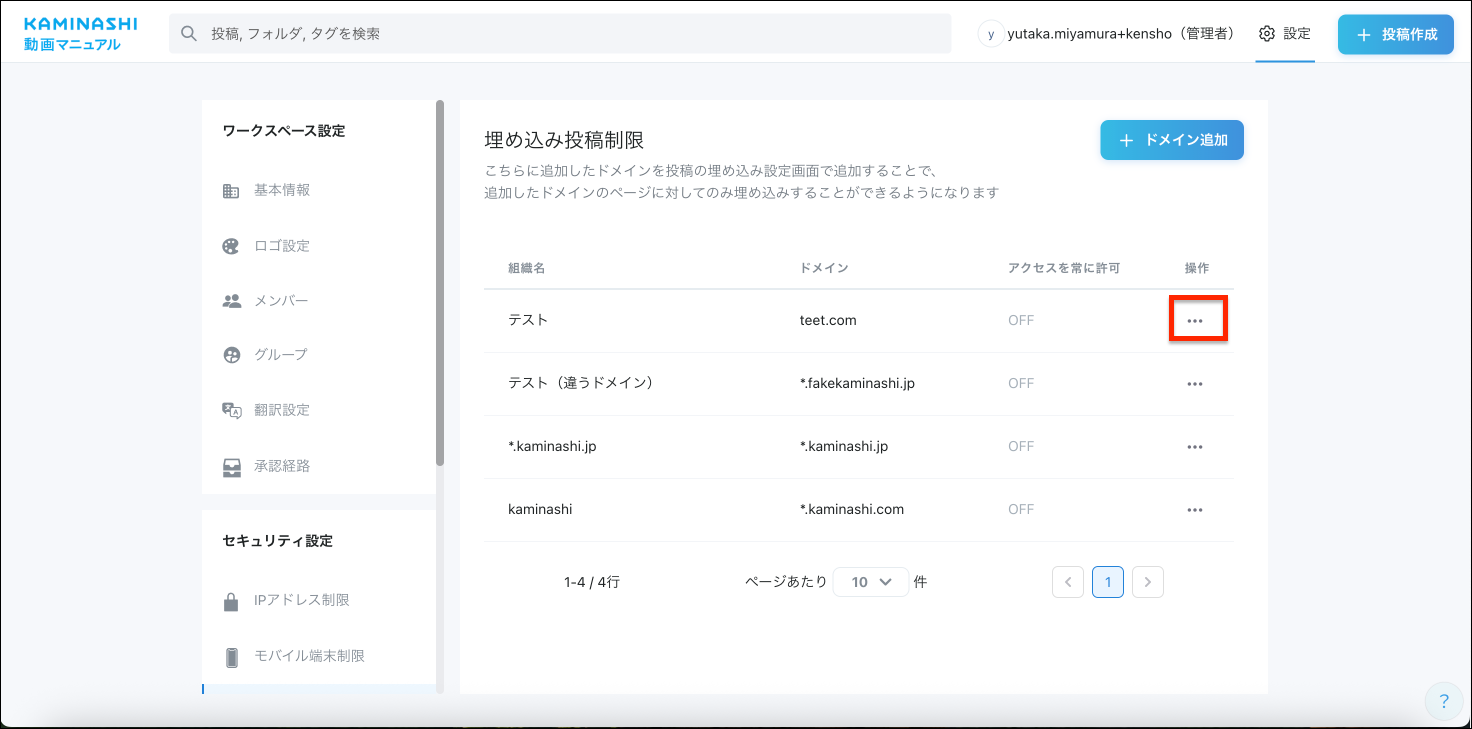Click the teet.com domain cell
The width and height of the screenshot is (1472, 729).
click(x=828, y=321)
